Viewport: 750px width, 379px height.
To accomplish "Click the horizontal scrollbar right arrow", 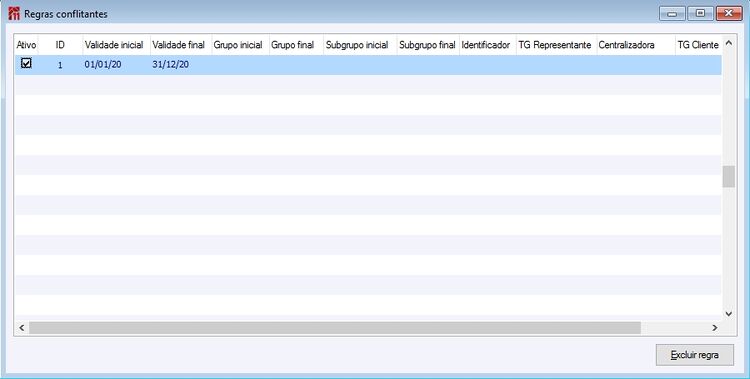I will coord(715,328).
